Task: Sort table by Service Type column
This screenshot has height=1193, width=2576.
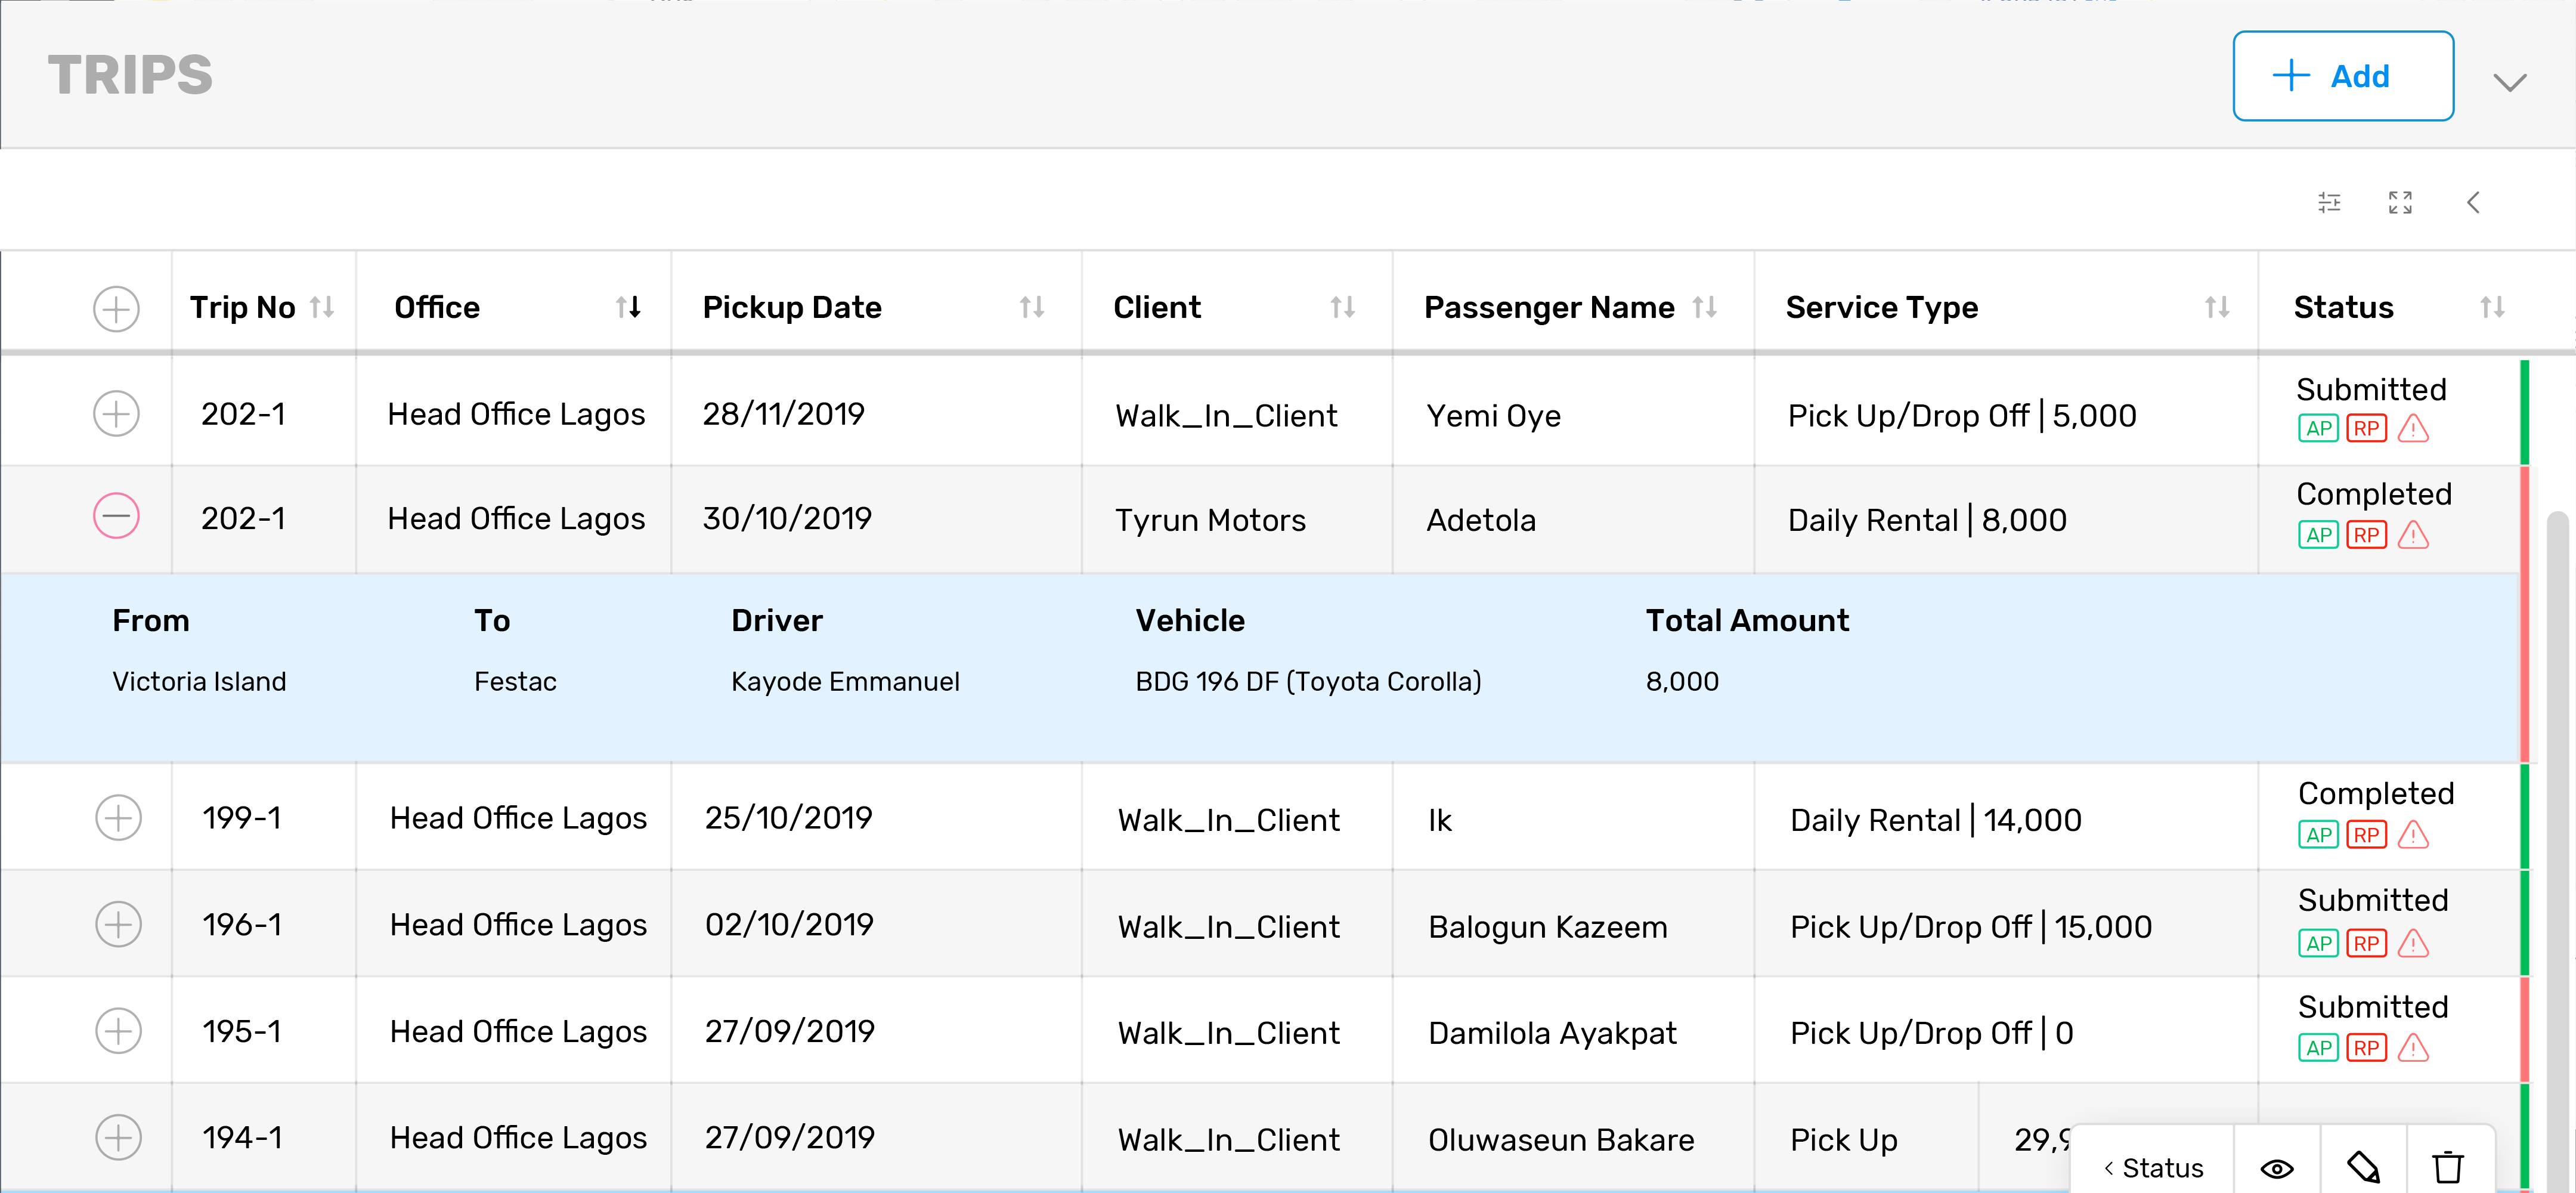Action: pos(2216,307)
